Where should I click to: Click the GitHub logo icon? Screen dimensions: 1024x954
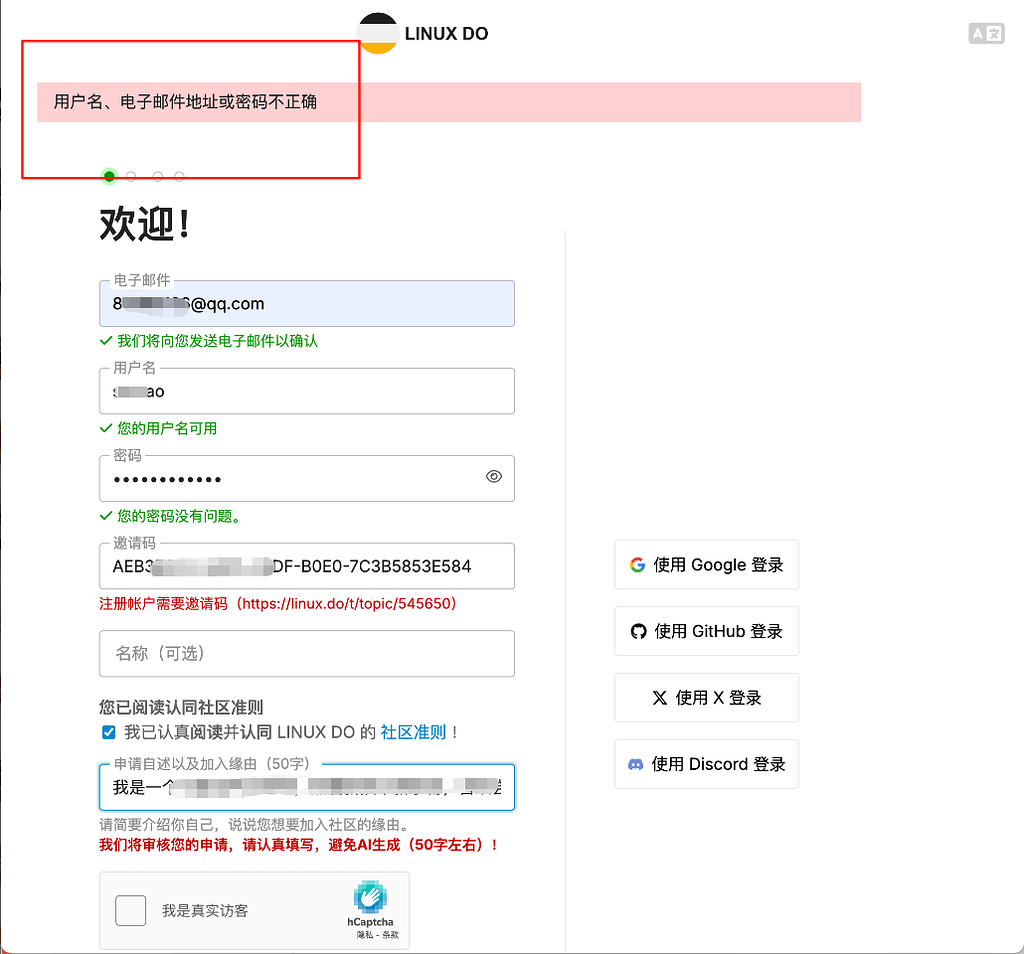click(638, 631)
